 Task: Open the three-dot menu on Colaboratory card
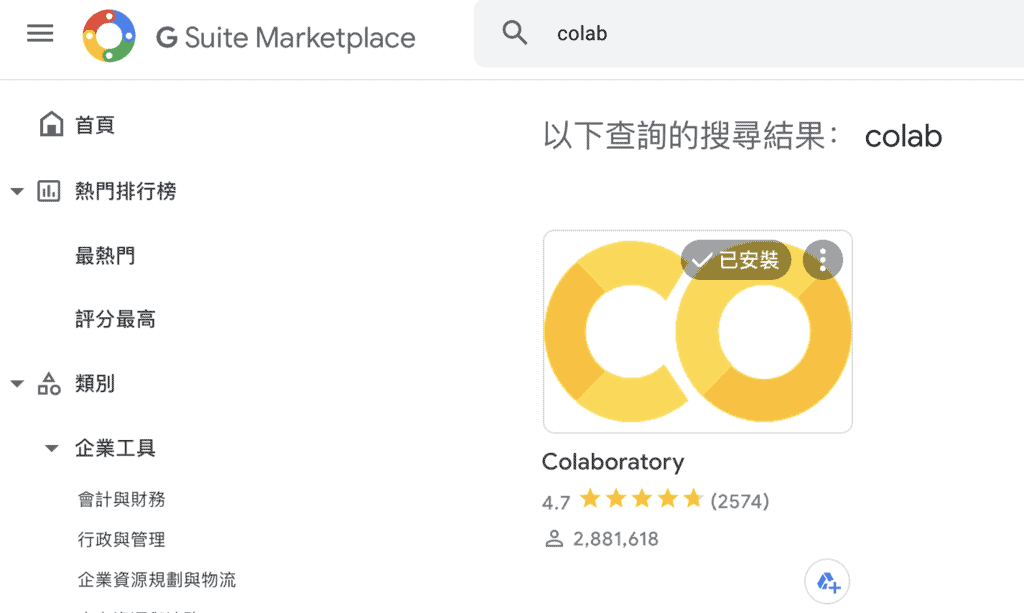click(x=823, y=260)
